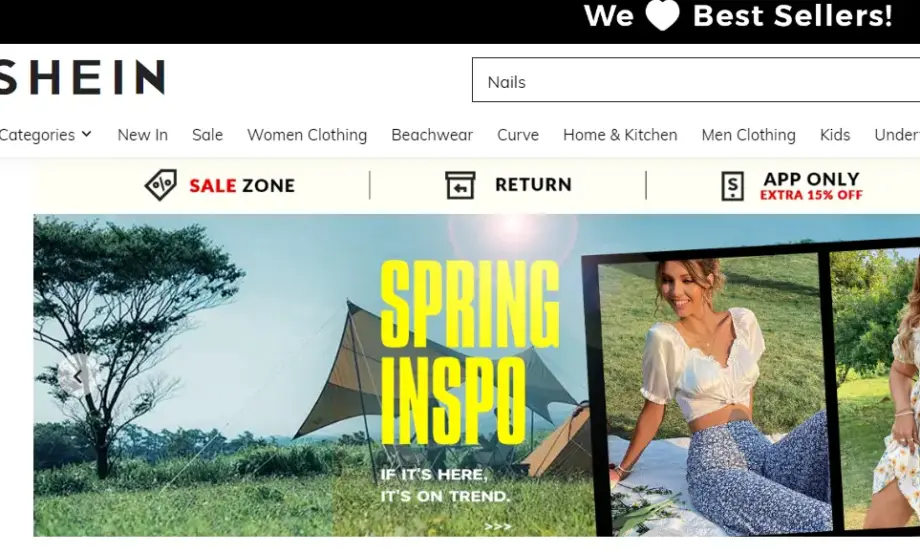
Task: Click the App Only phone icon
Action: coord(732,186)
